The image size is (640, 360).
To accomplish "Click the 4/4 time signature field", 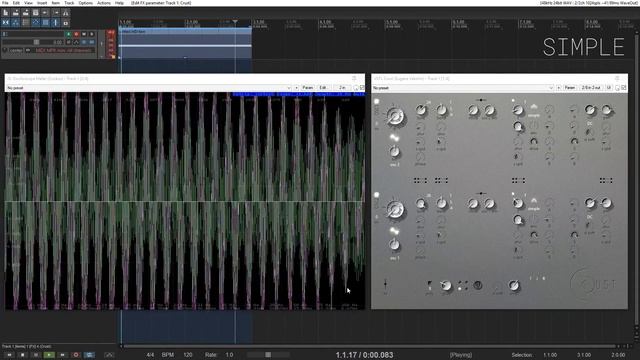I will click(x=150, y=355).
